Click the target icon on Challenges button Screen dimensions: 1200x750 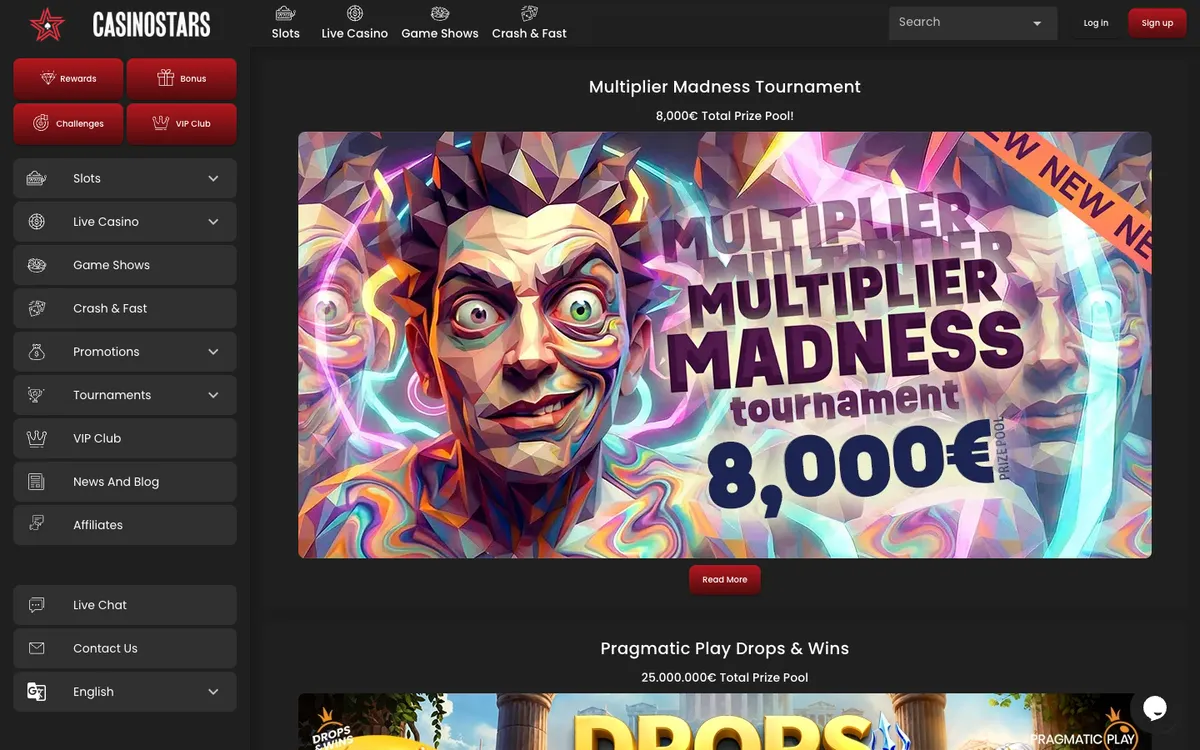[41, 123]
